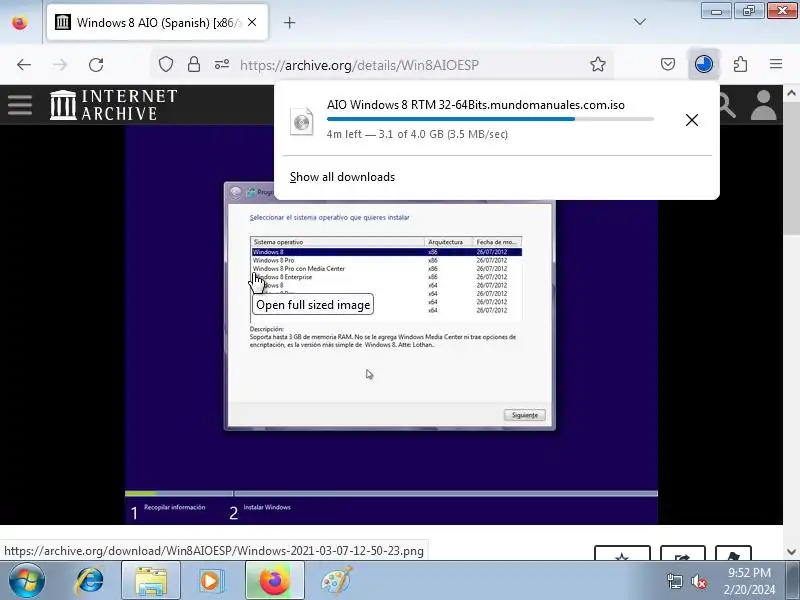Click the vertical scrollbar thumb
The height and width of the screenshot is (600, 800).
[x=791, y=168]
